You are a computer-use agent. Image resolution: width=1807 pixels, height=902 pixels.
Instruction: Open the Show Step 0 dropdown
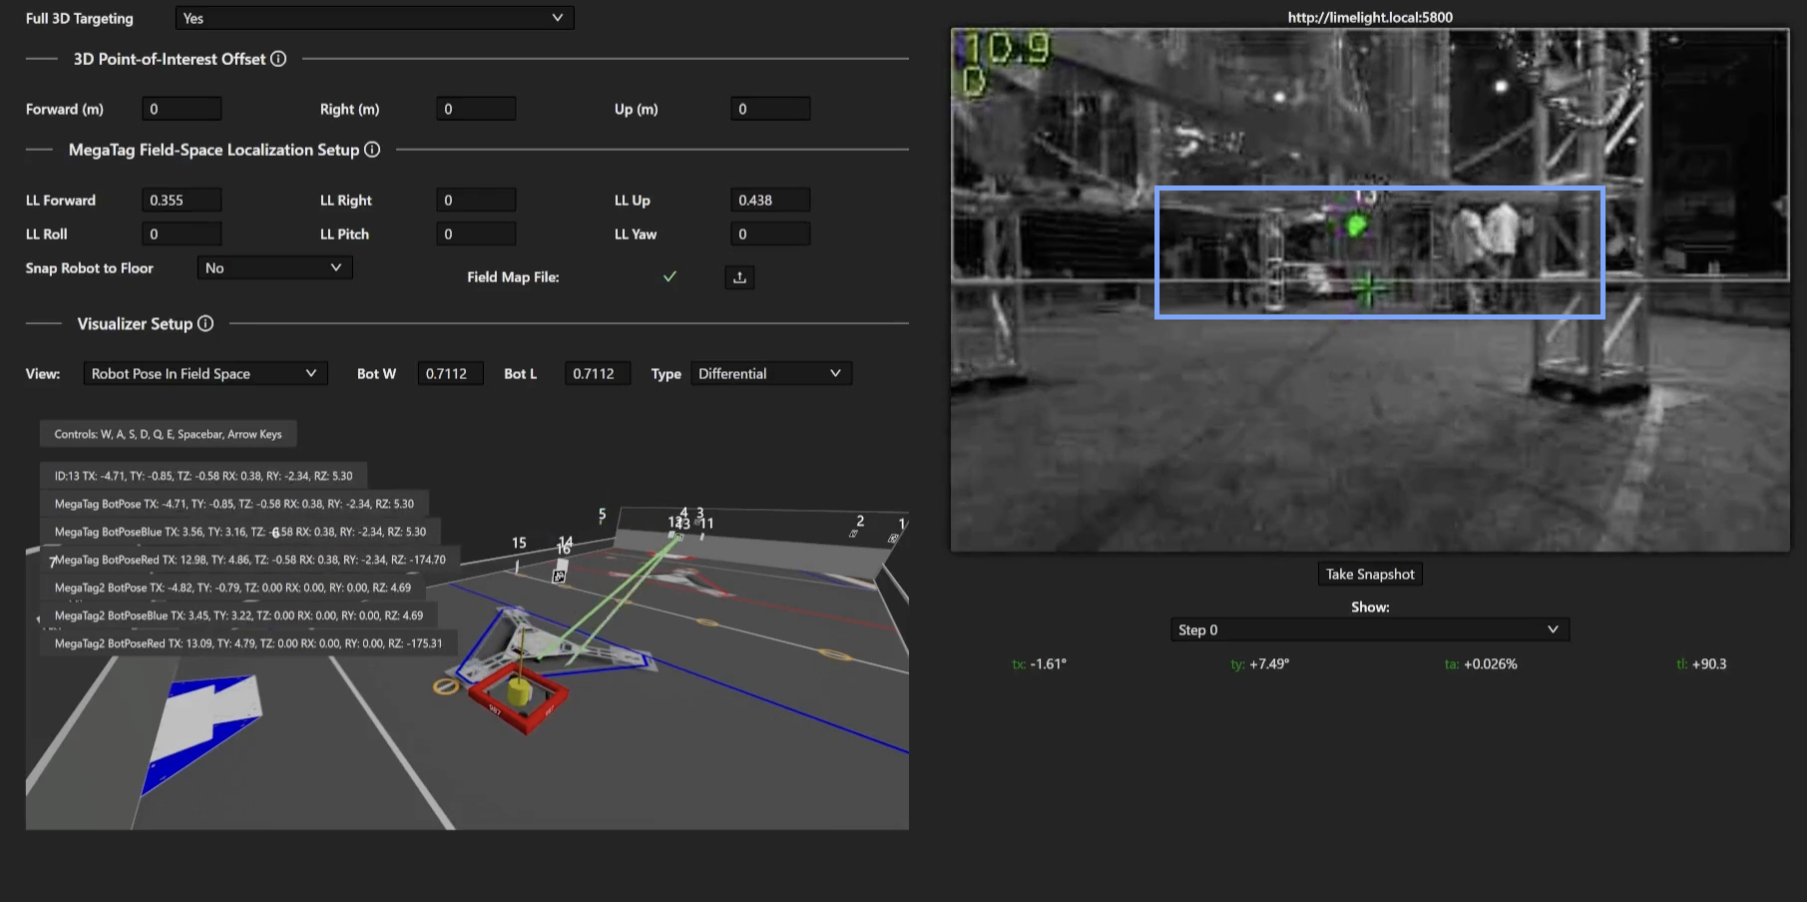[1369, 630]
